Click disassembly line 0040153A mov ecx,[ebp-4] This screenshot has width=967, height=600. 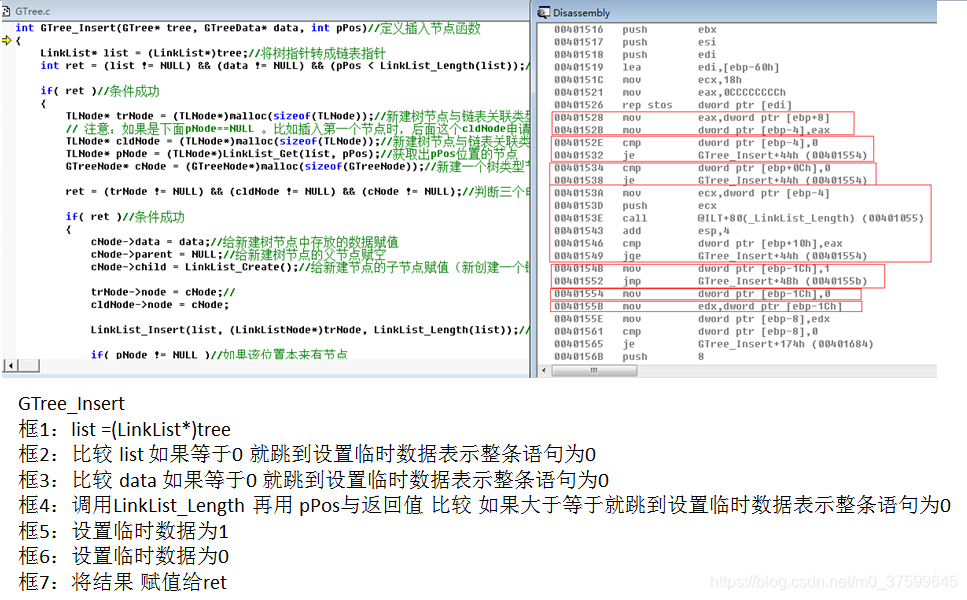click(x=691, y=193)
